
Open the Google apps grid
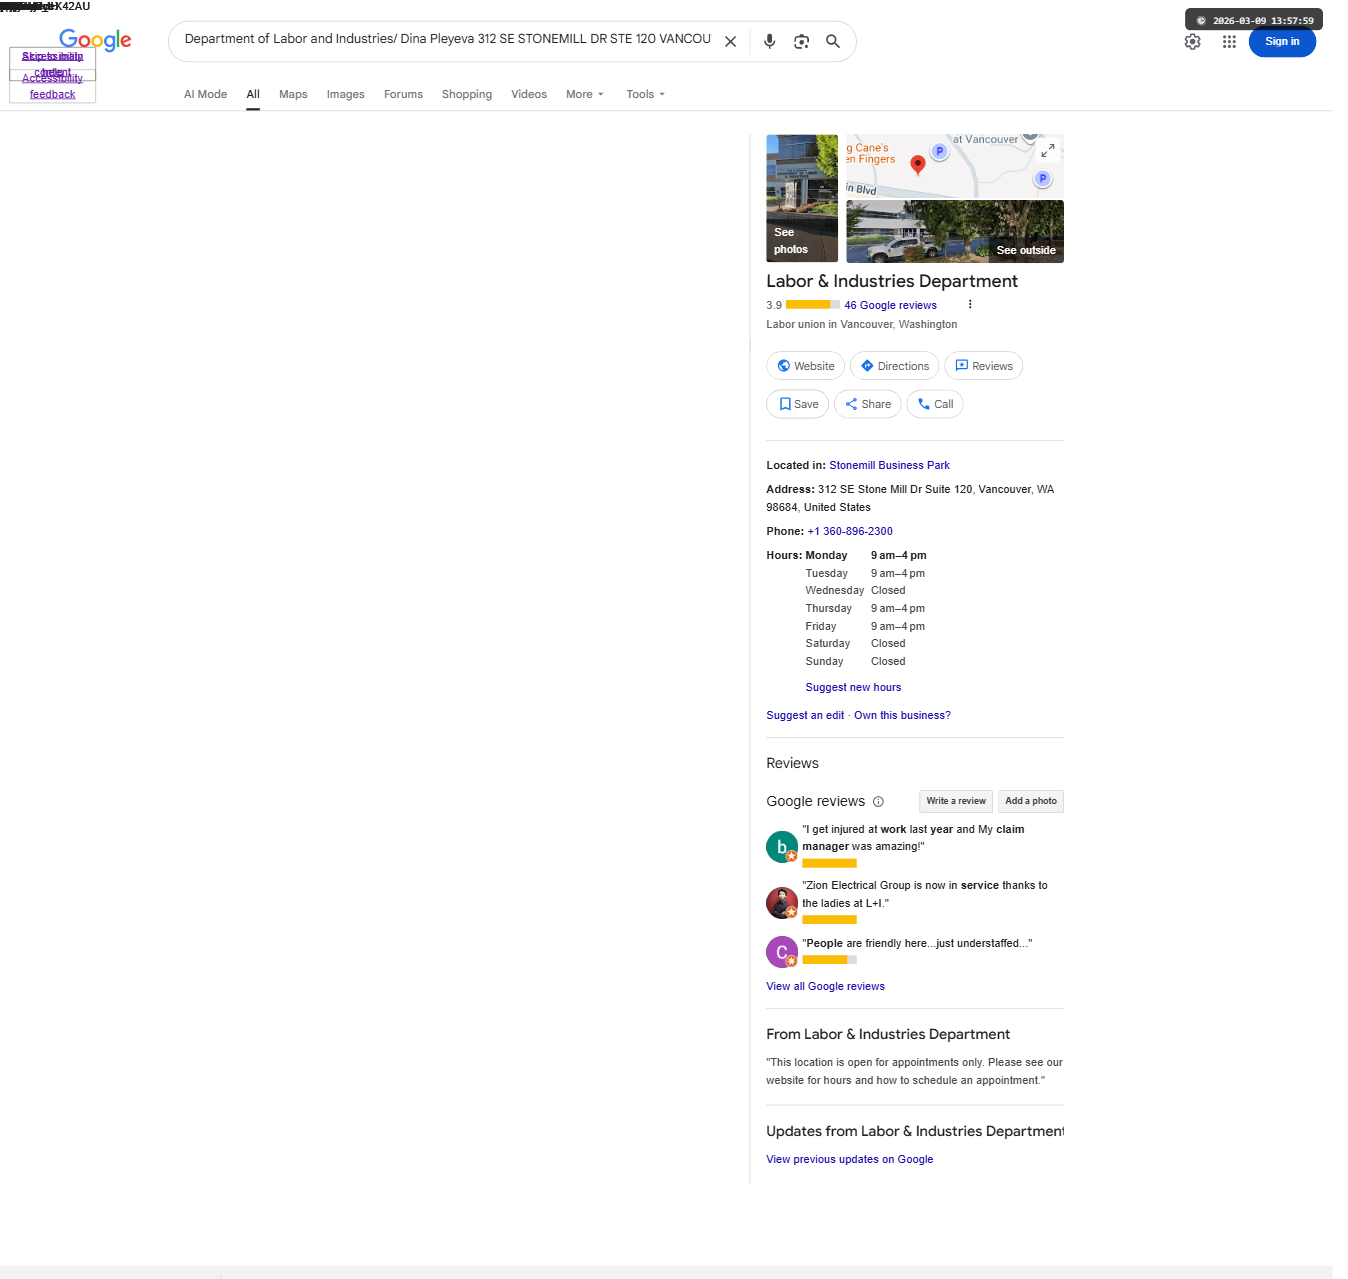click(x=1229, y=42)
